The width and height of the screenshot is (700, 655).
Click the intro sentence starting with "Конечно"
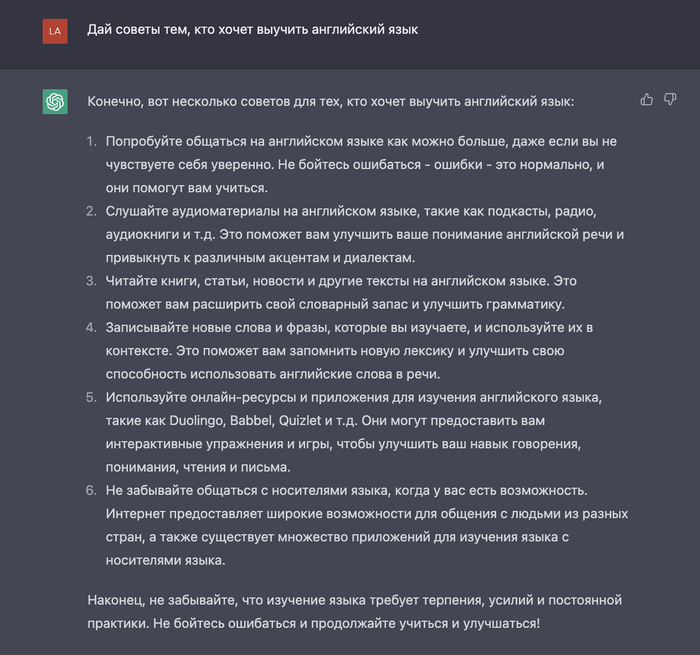331,102
